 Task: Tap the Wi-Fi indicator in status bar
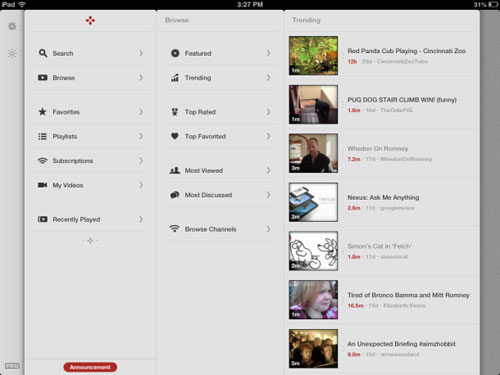[x=22, y=4]
